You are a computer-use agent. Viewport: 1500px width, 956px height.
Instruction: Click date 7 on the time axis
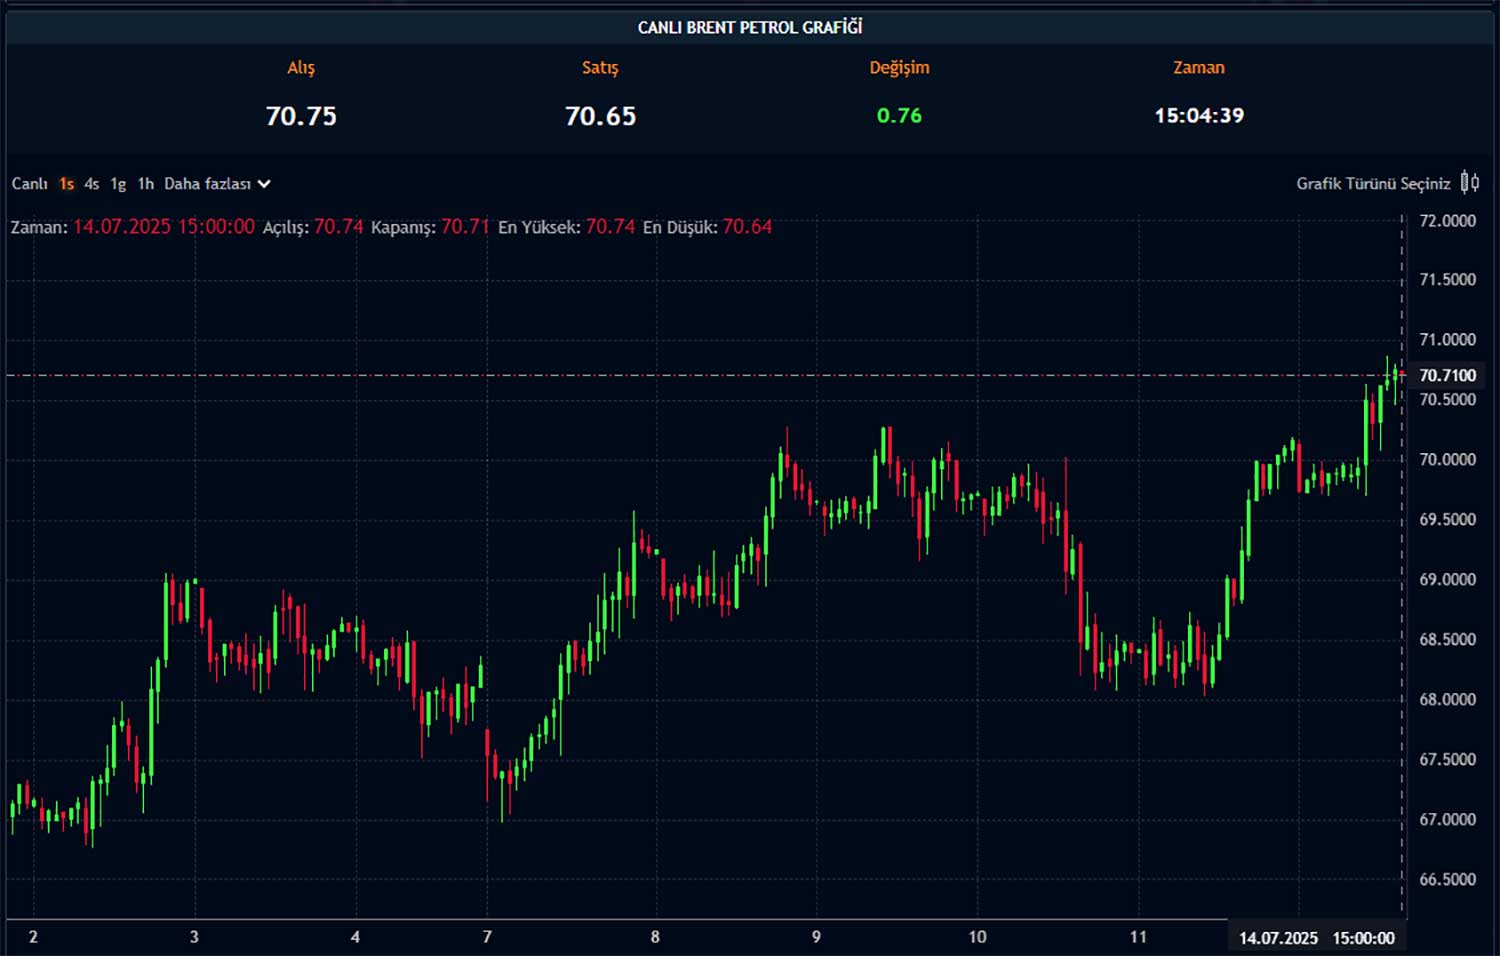click(487, 937)
